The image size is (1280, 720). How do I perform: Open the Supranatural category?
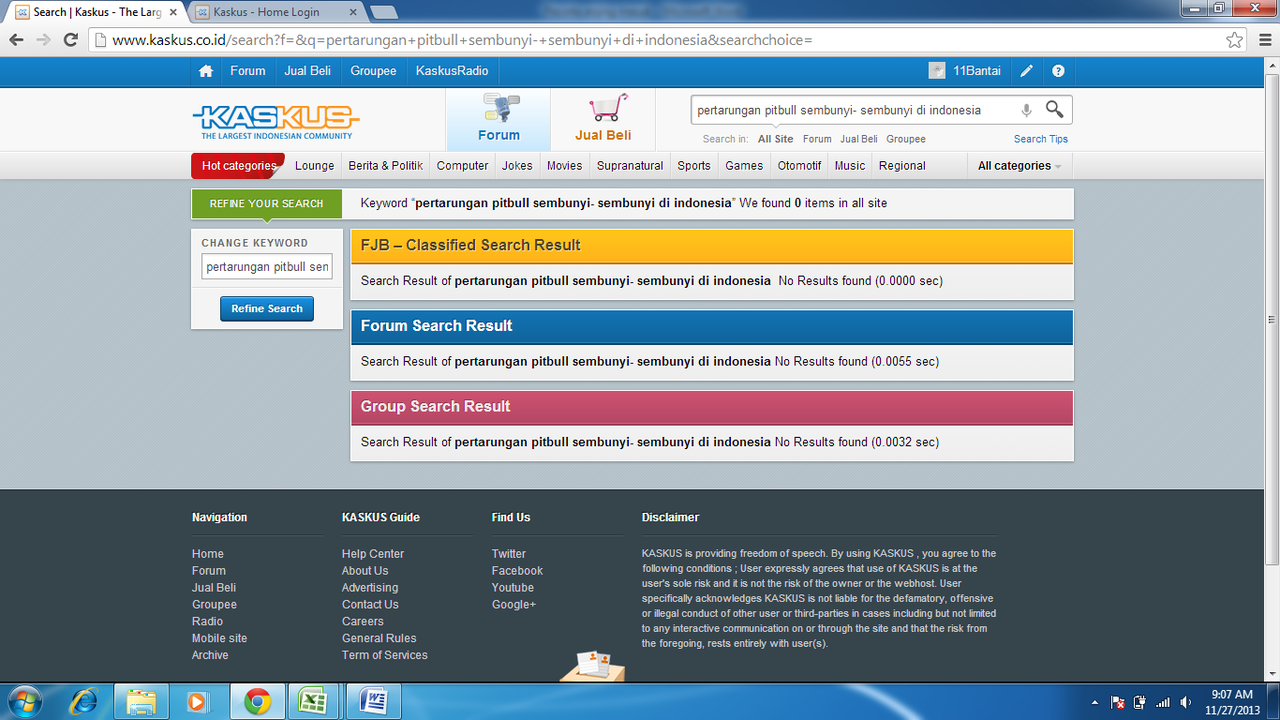[x=630, y=166]
